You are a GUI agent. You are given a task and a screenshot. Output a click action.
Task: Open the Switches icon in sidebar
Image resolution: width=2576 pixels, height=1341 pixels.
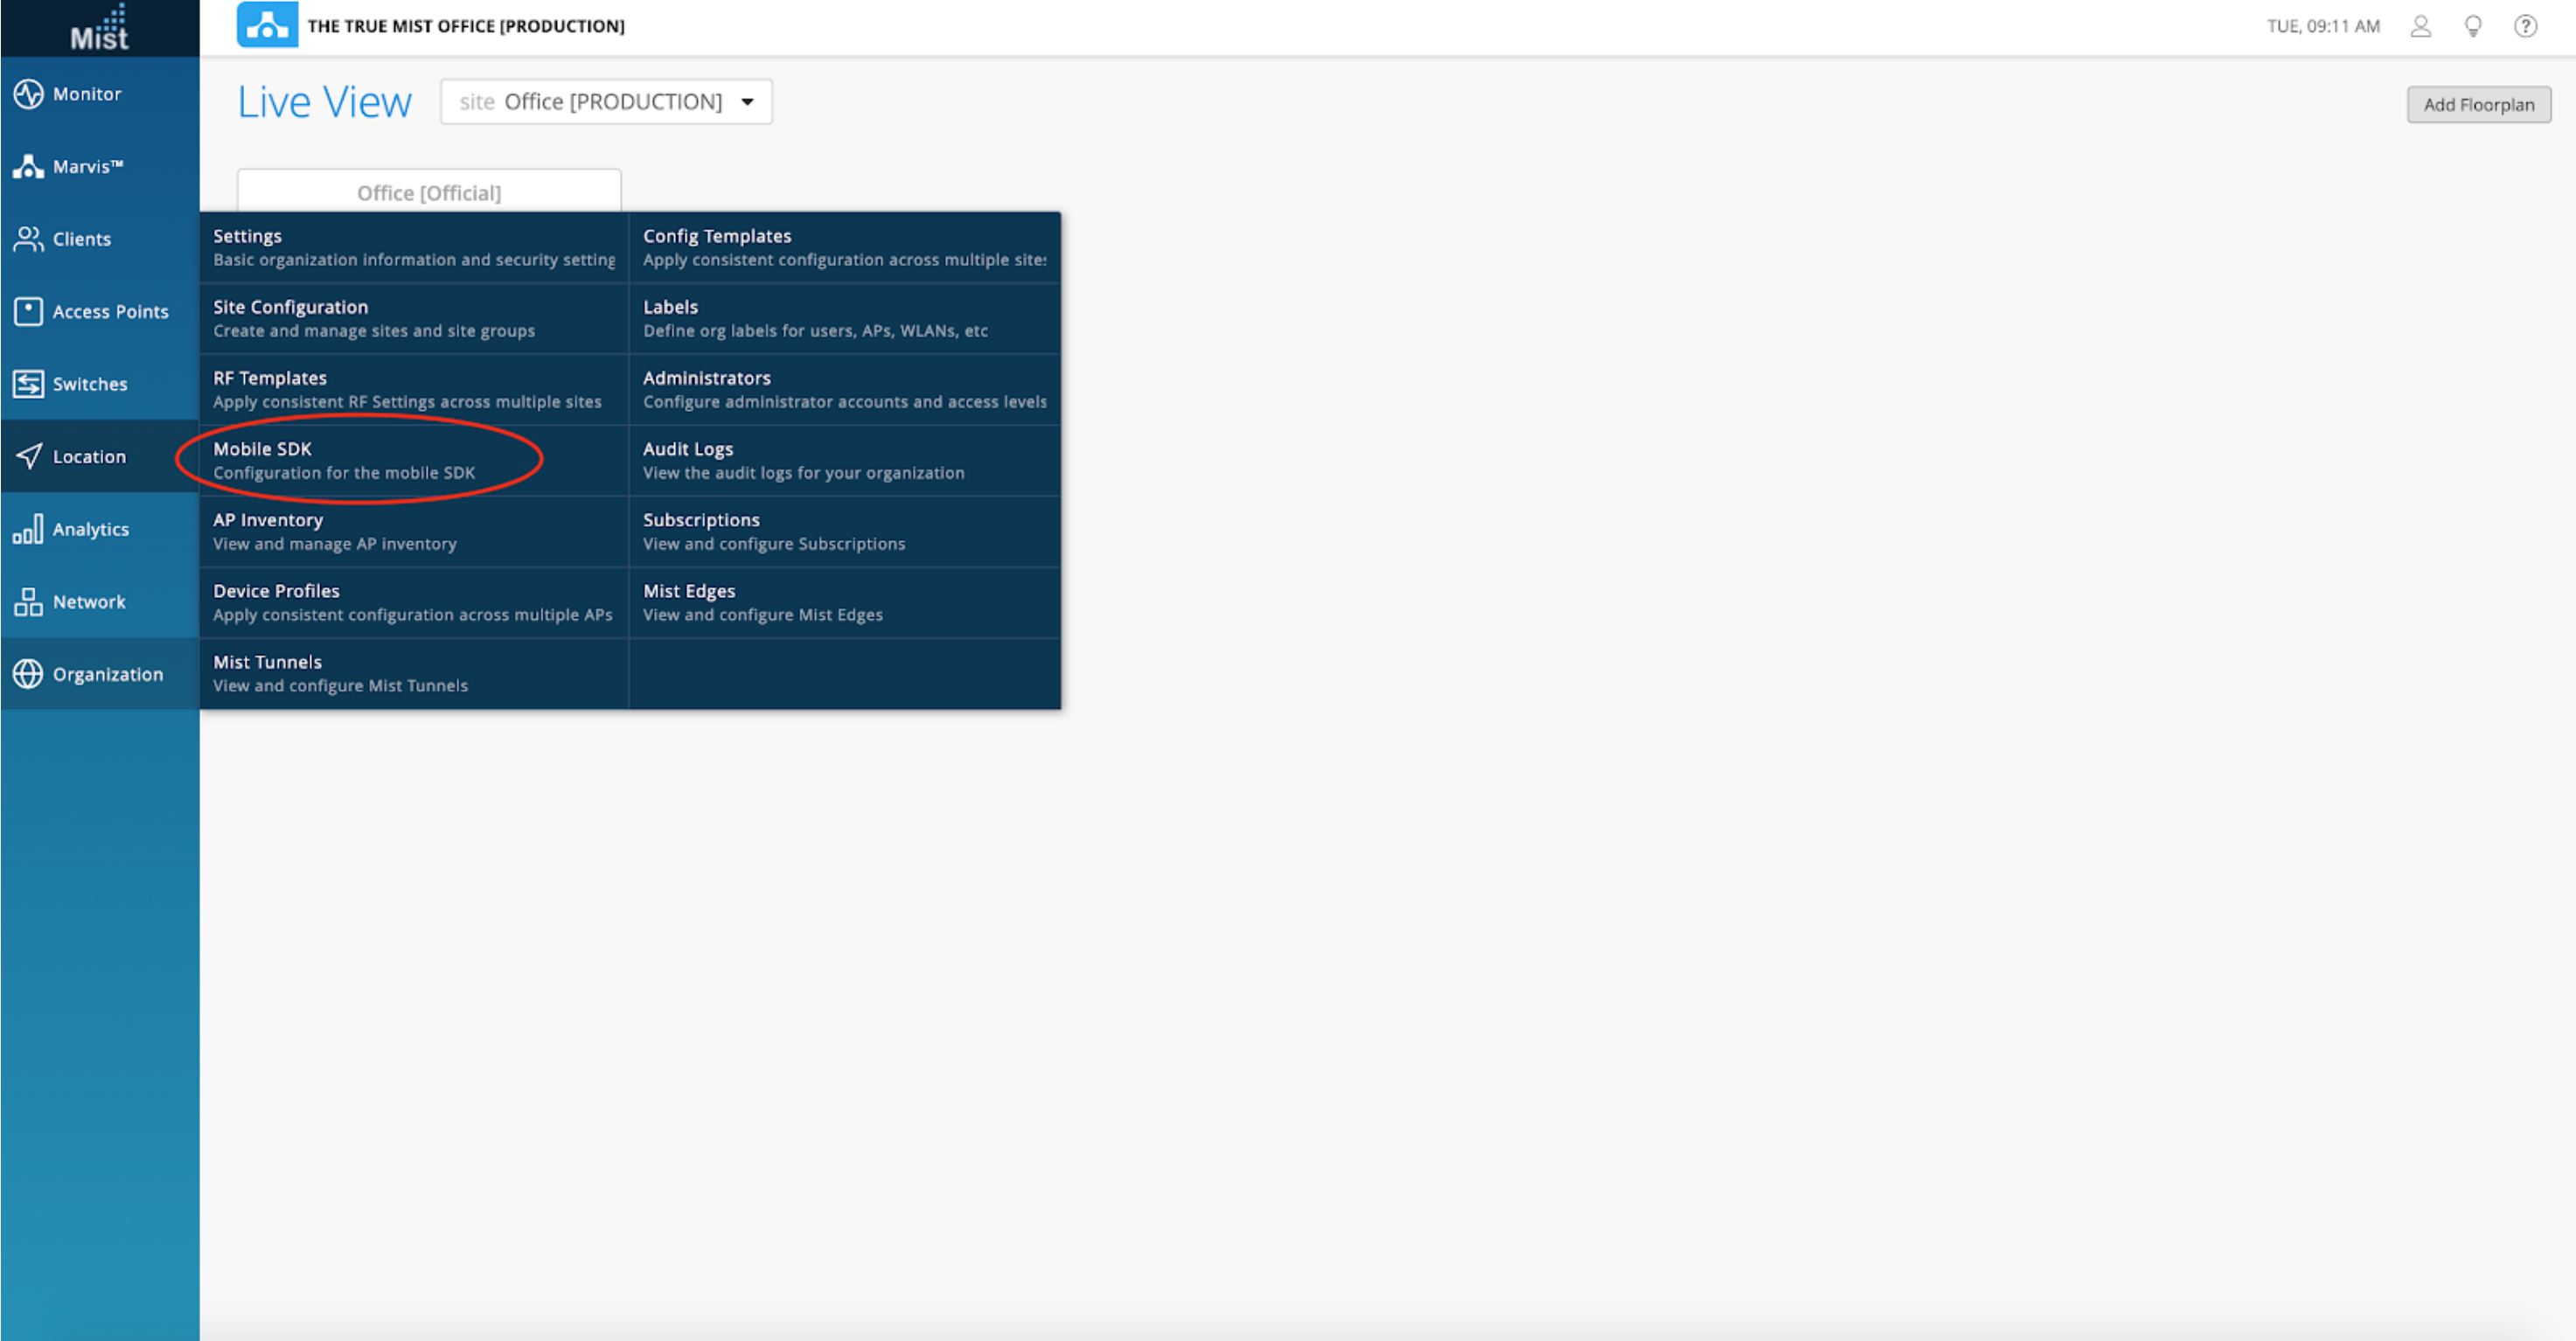click(28, 384)
